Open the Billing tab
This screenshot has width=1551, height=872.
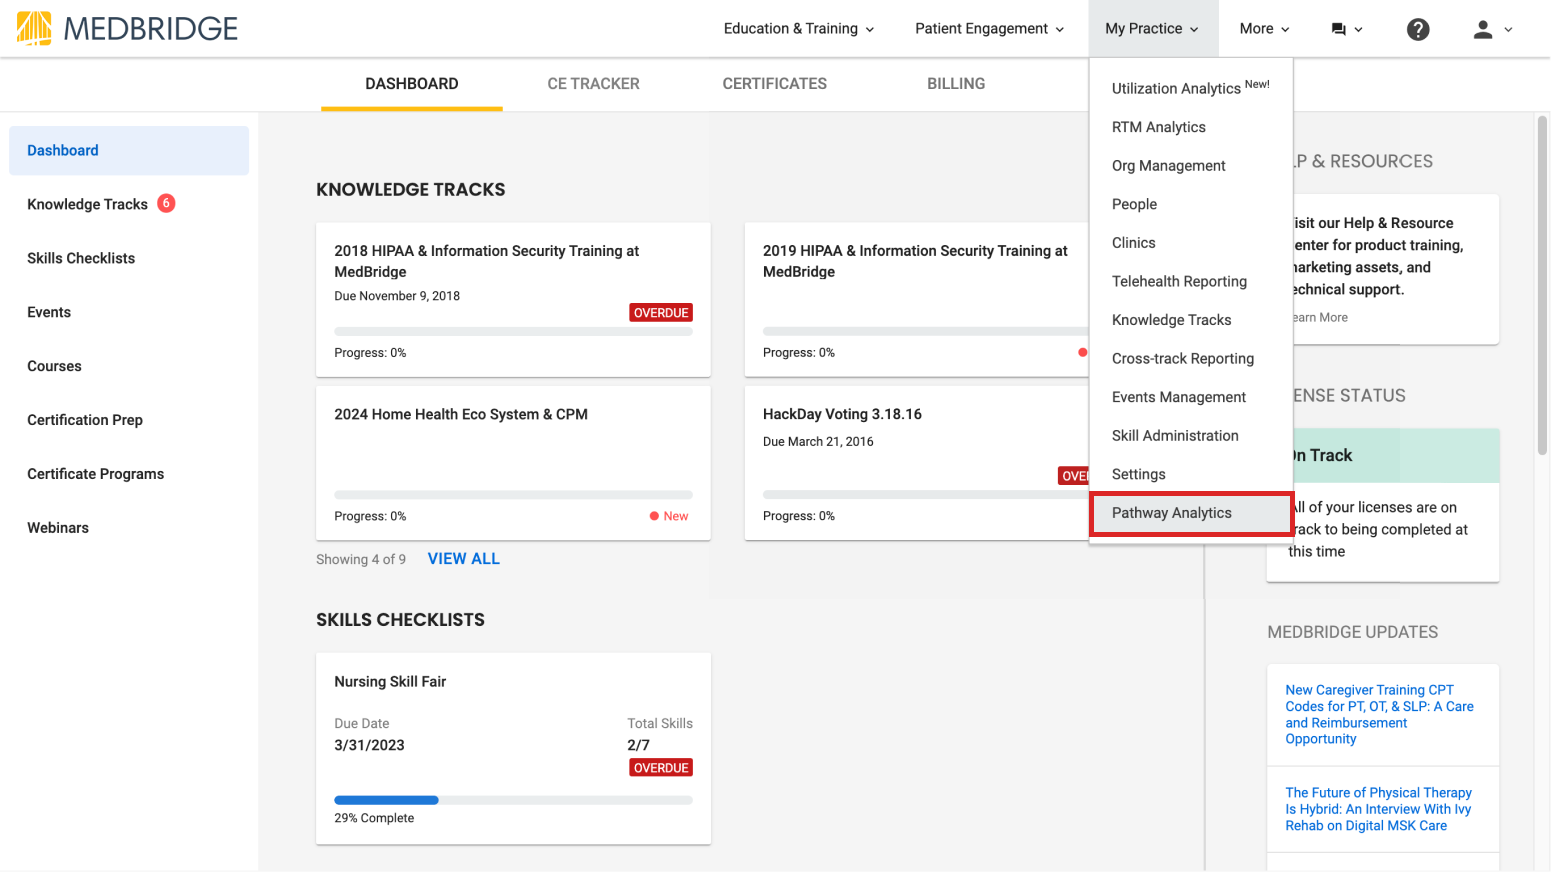955,83
